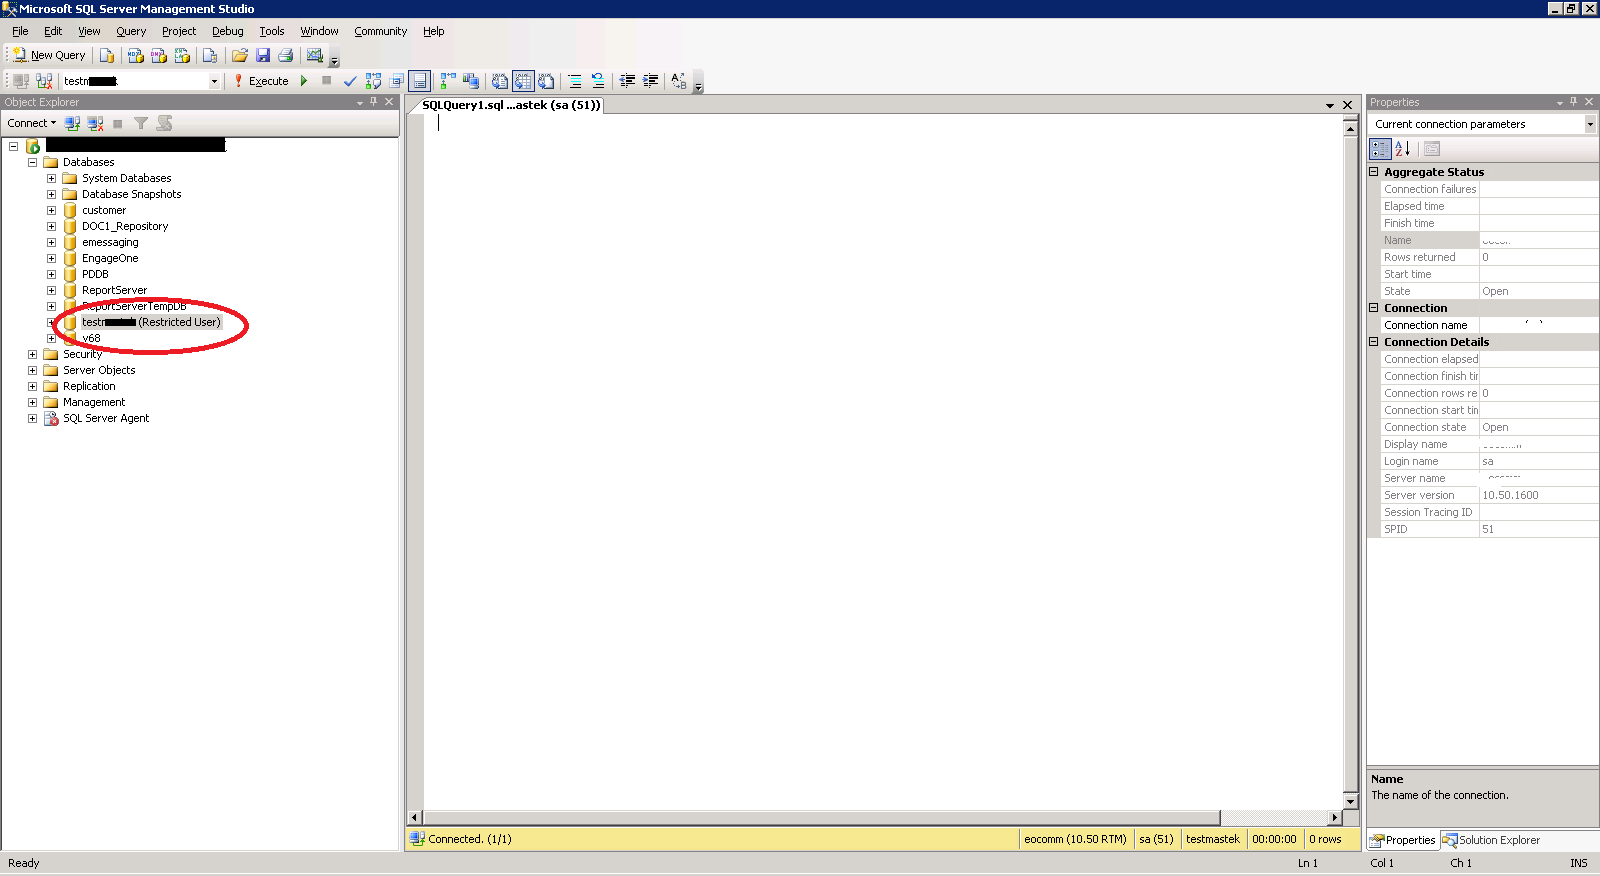1600x876 pixels.
Task: Click Object Explorer connect server icon
Action: pos(72,123)
